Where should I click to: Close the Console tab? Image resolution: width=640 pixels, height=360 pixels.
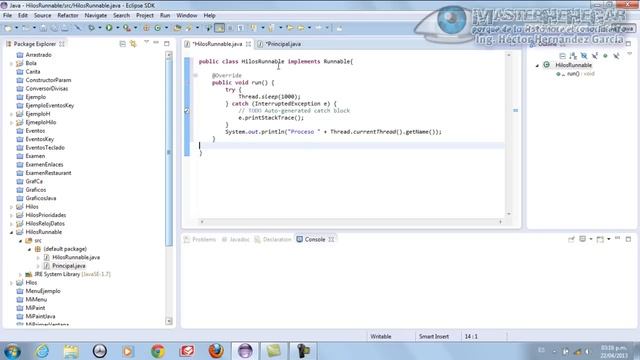[x=331, y=240]
